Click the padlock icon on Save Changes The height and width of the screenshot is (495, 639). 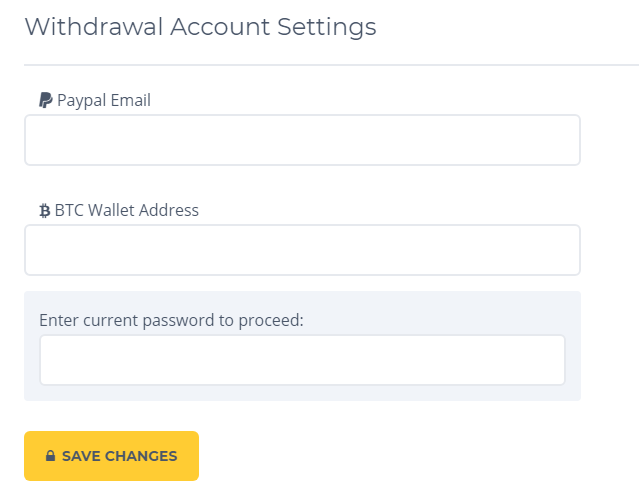pyautogui.click(x=50, y=456)
